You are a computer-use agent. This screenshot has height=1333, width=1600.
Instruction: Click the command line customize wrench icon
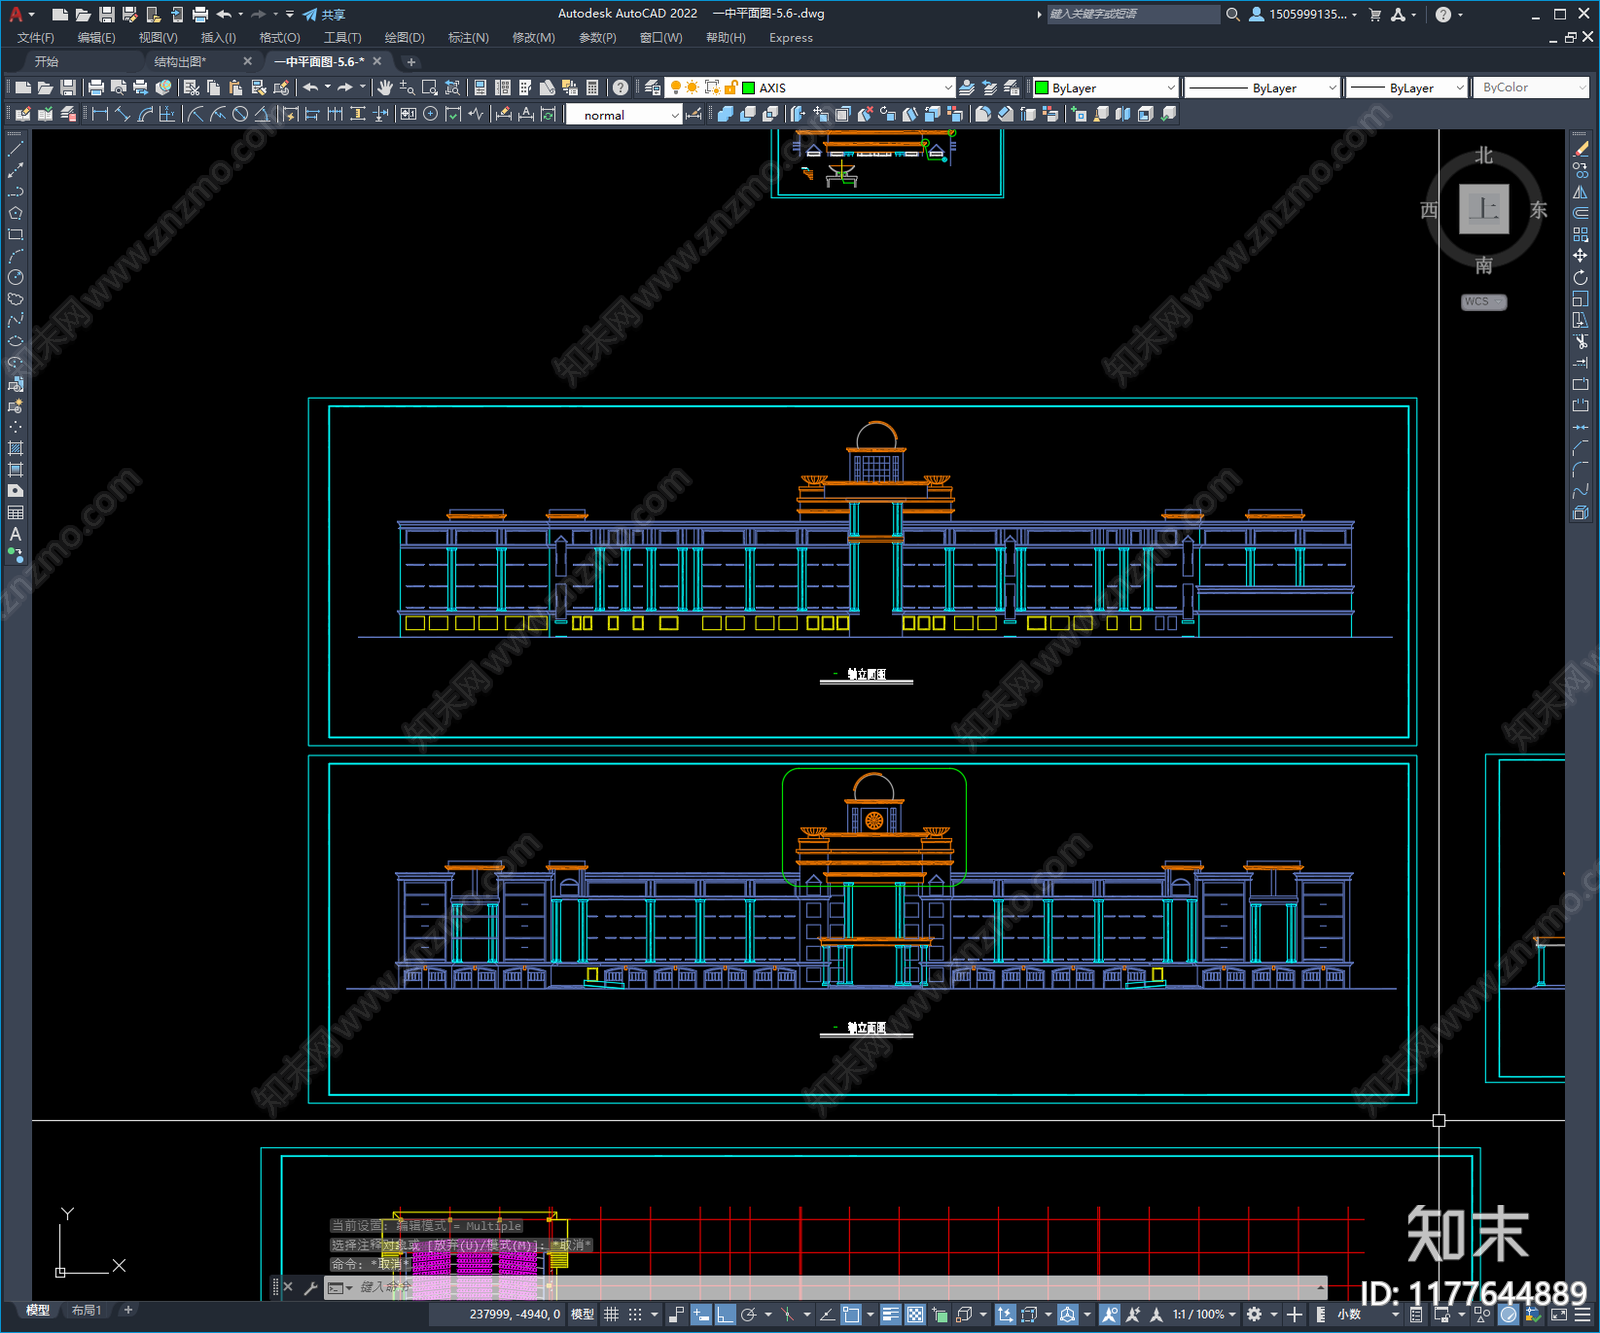pyautogui.click(x=310, y=1288)
